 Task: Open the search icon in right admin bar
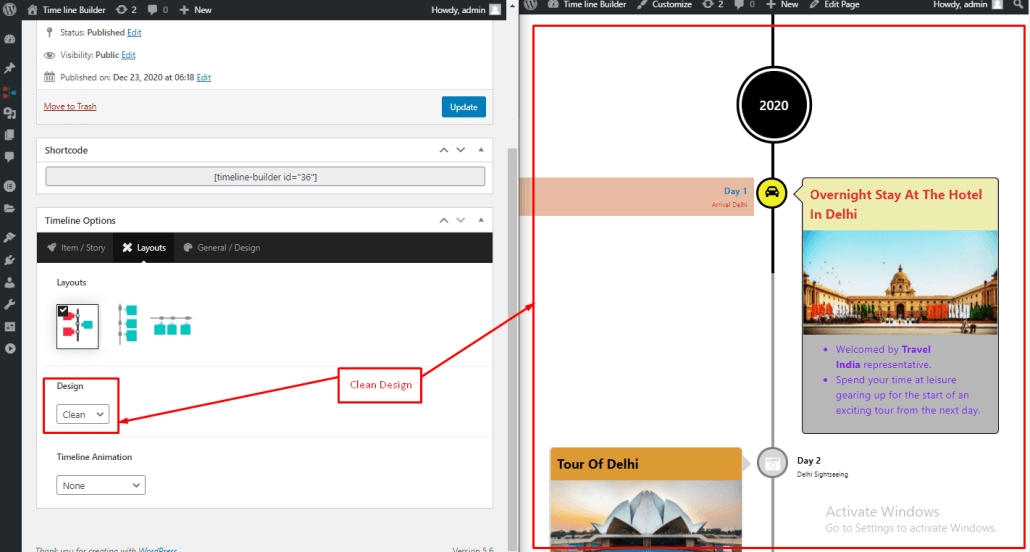point(1019,5)
